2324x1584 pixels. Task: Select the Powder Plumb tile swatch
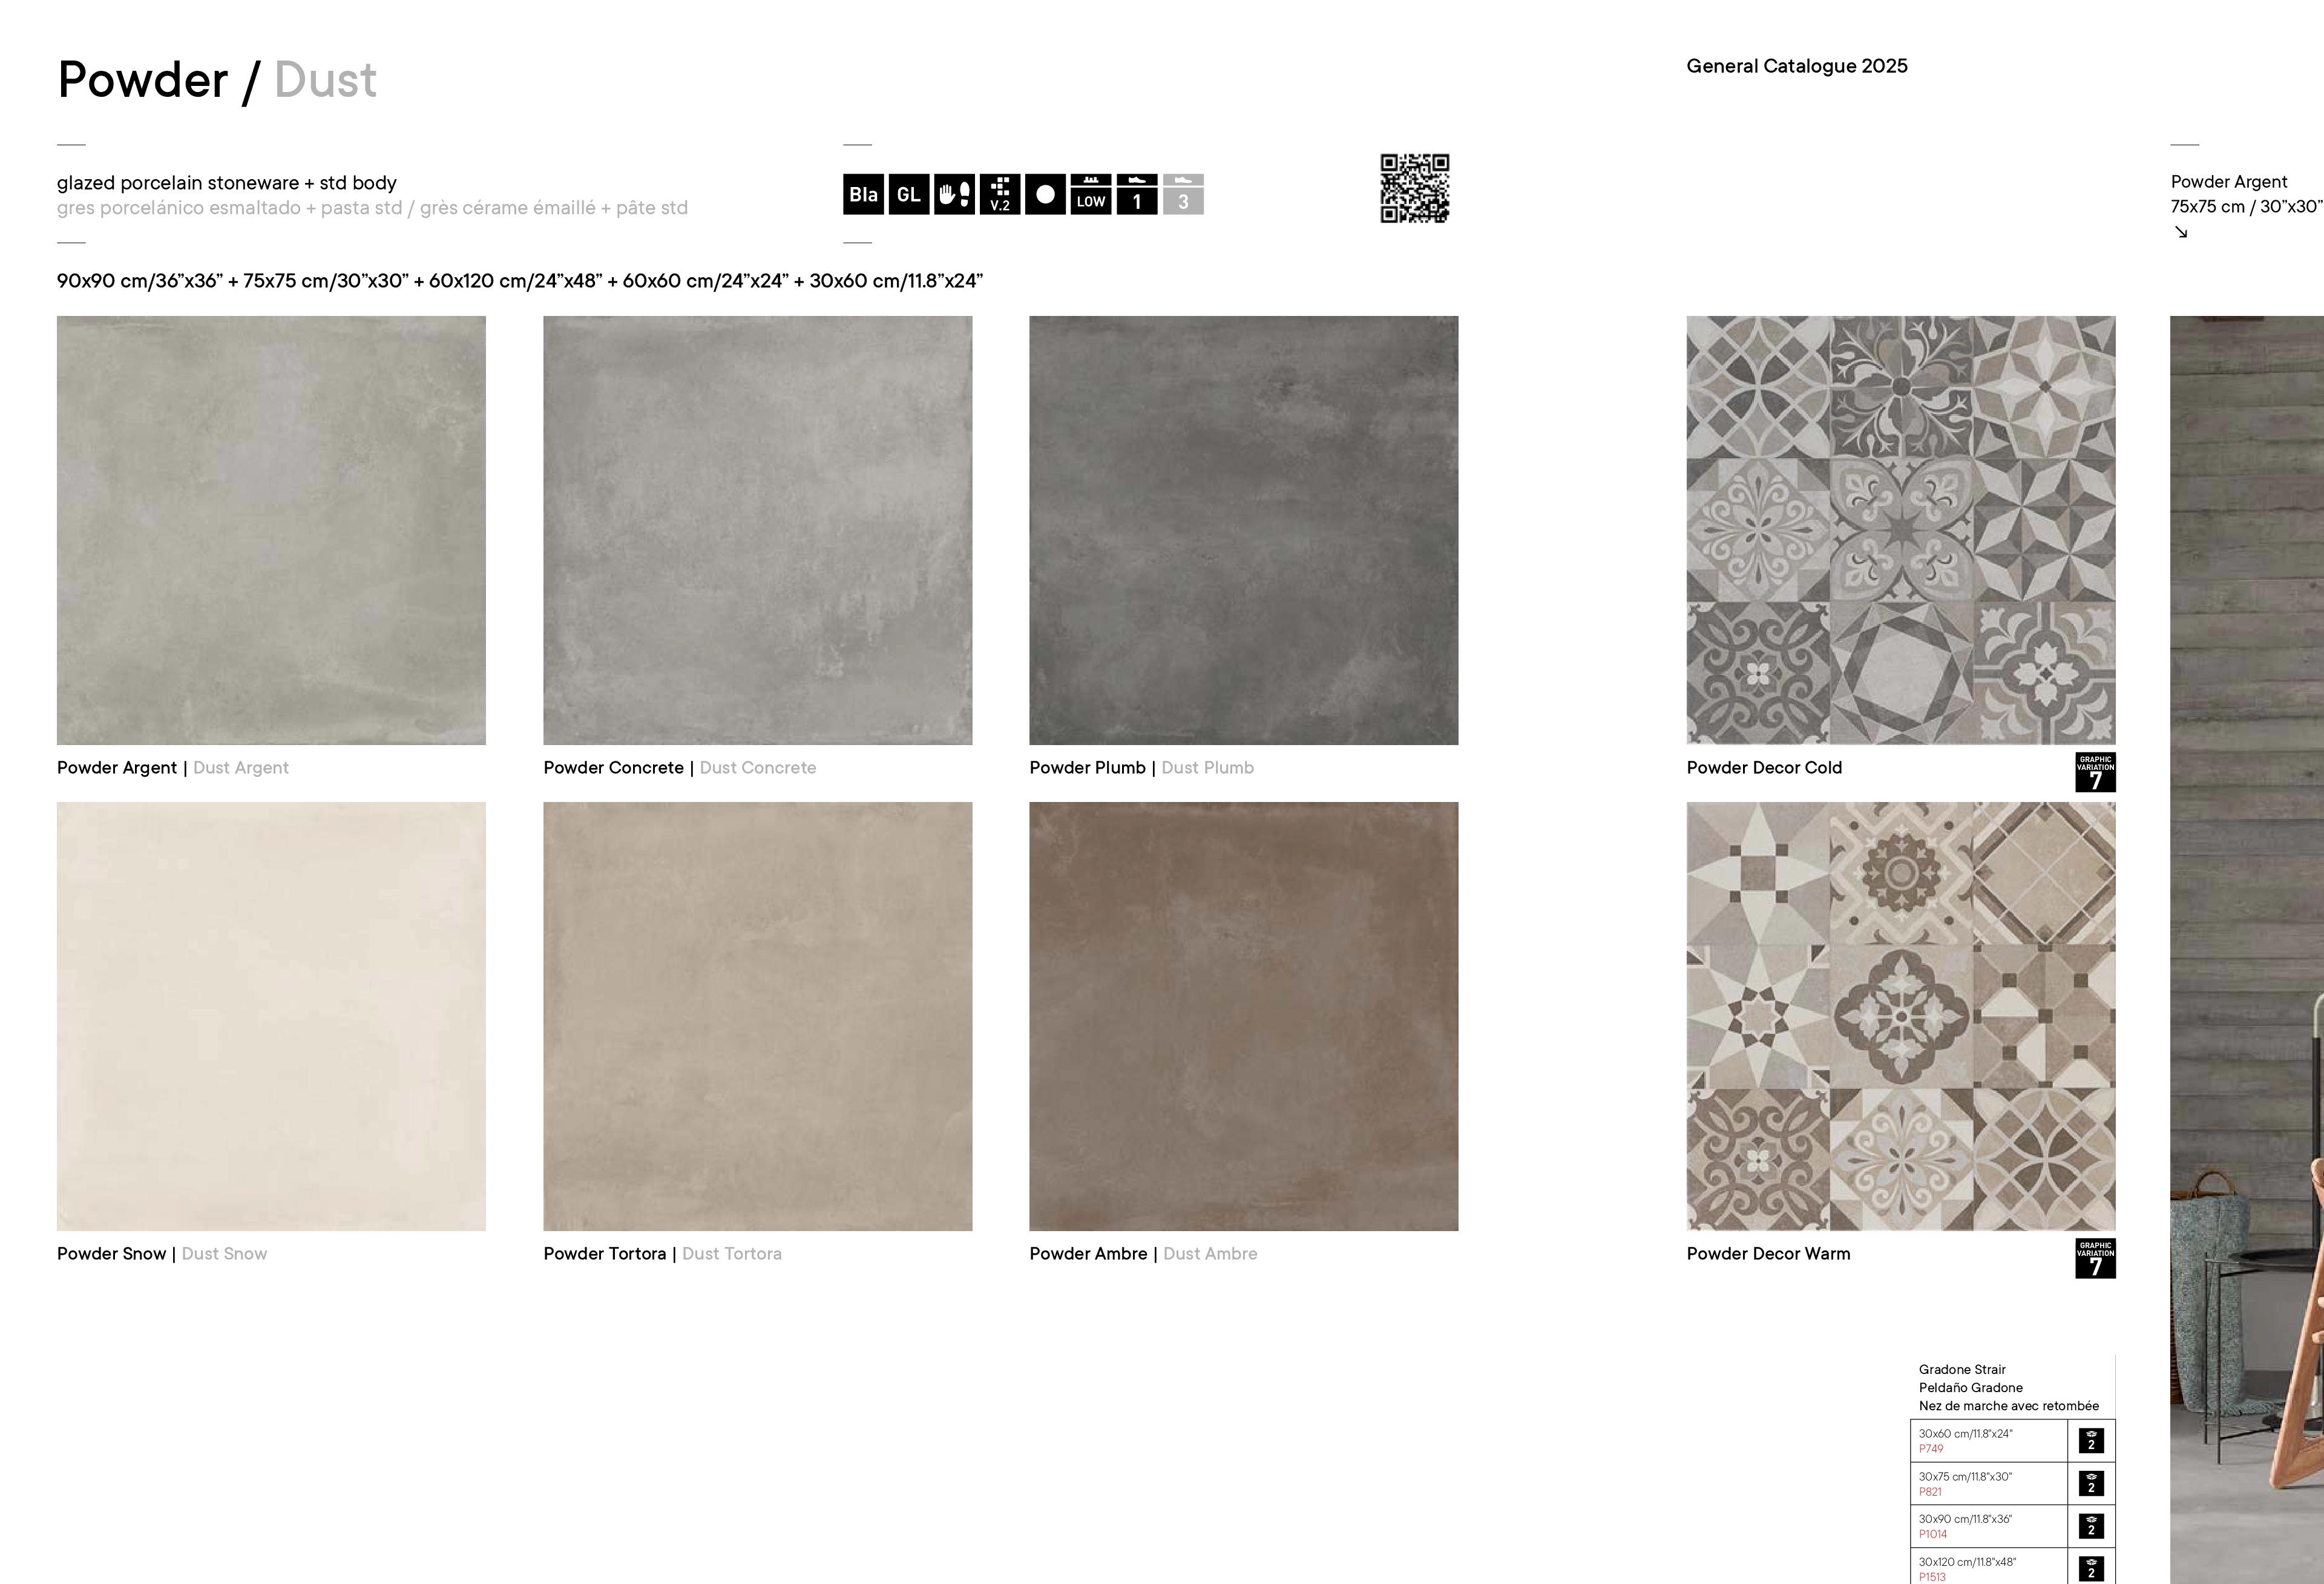(x=1244, y=530)
